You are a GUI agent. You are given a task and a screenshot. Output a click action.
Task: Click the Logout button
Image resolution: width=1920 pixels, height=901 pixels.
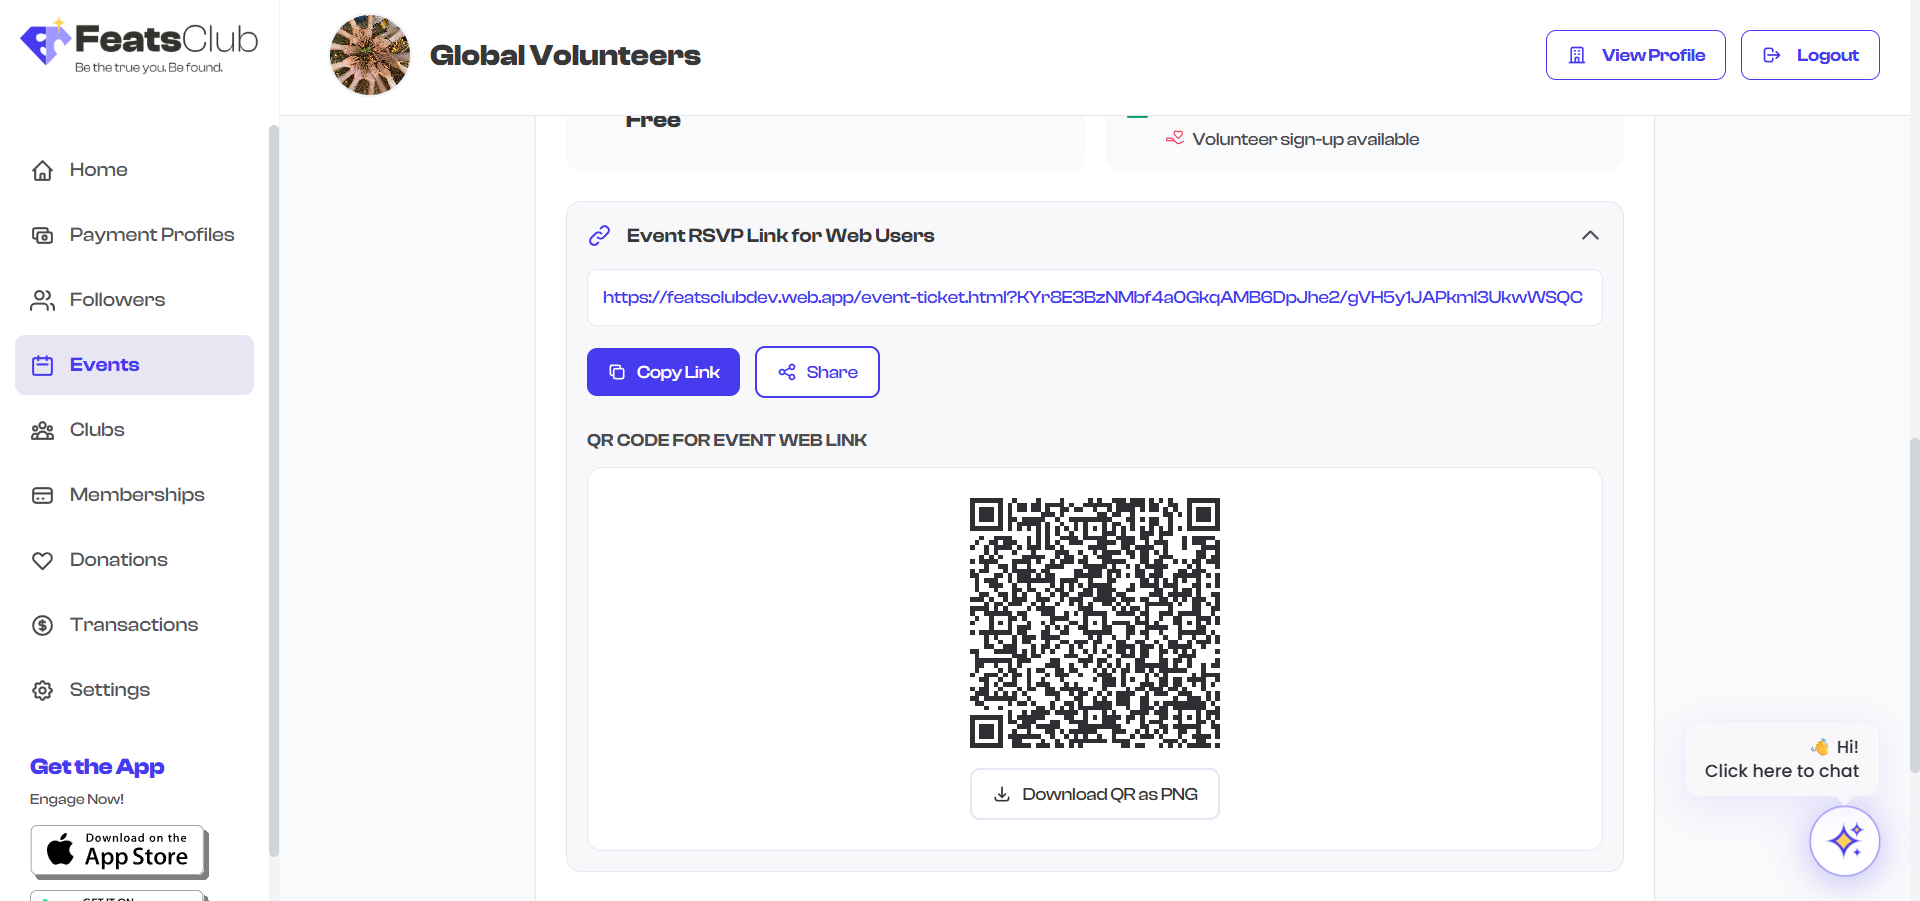[x=1810, y=55]
